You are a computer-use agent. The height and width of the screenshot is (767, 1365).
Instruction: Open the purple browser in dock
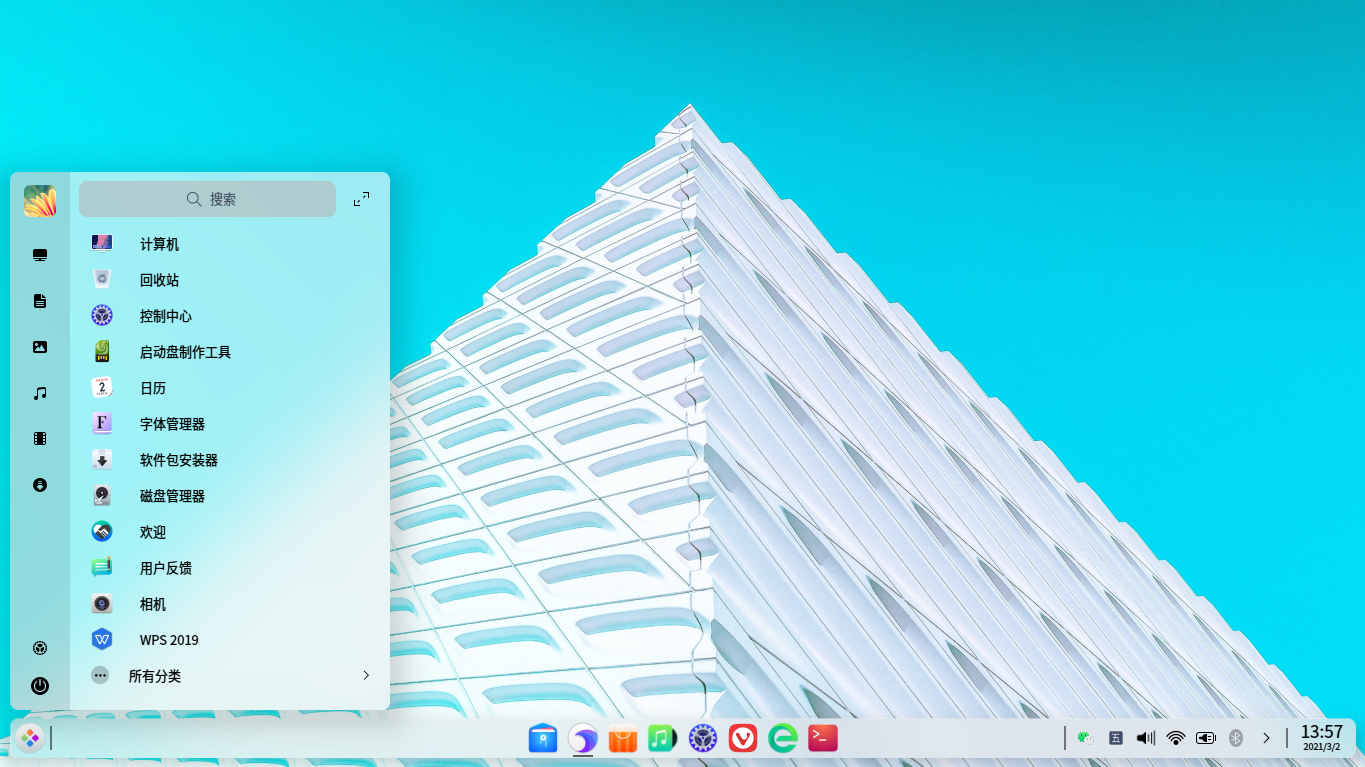click(583, 738)
